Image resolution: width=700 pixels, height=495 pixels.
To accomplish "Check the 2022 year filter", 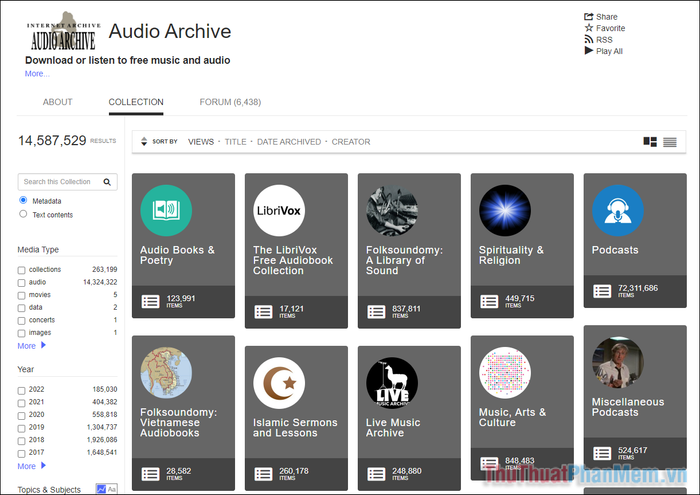I will pyautogui.click(x=21, y=391).
